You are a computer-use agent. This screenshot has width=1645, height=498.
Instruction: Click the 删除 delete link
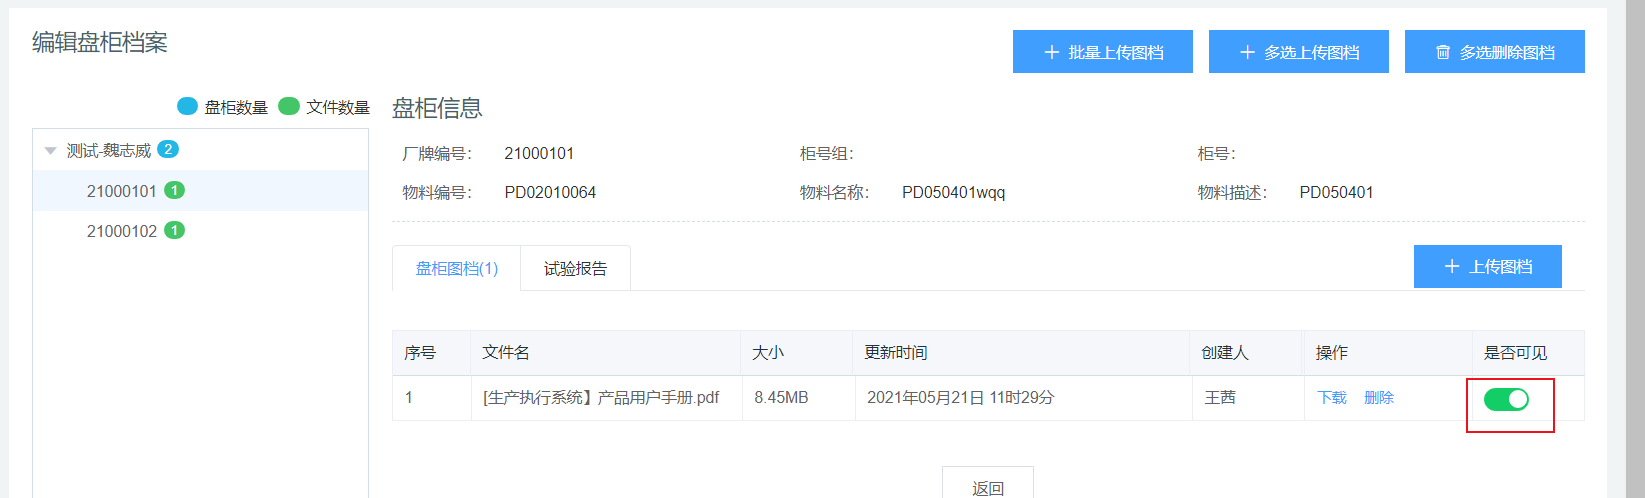point(1378,398)
